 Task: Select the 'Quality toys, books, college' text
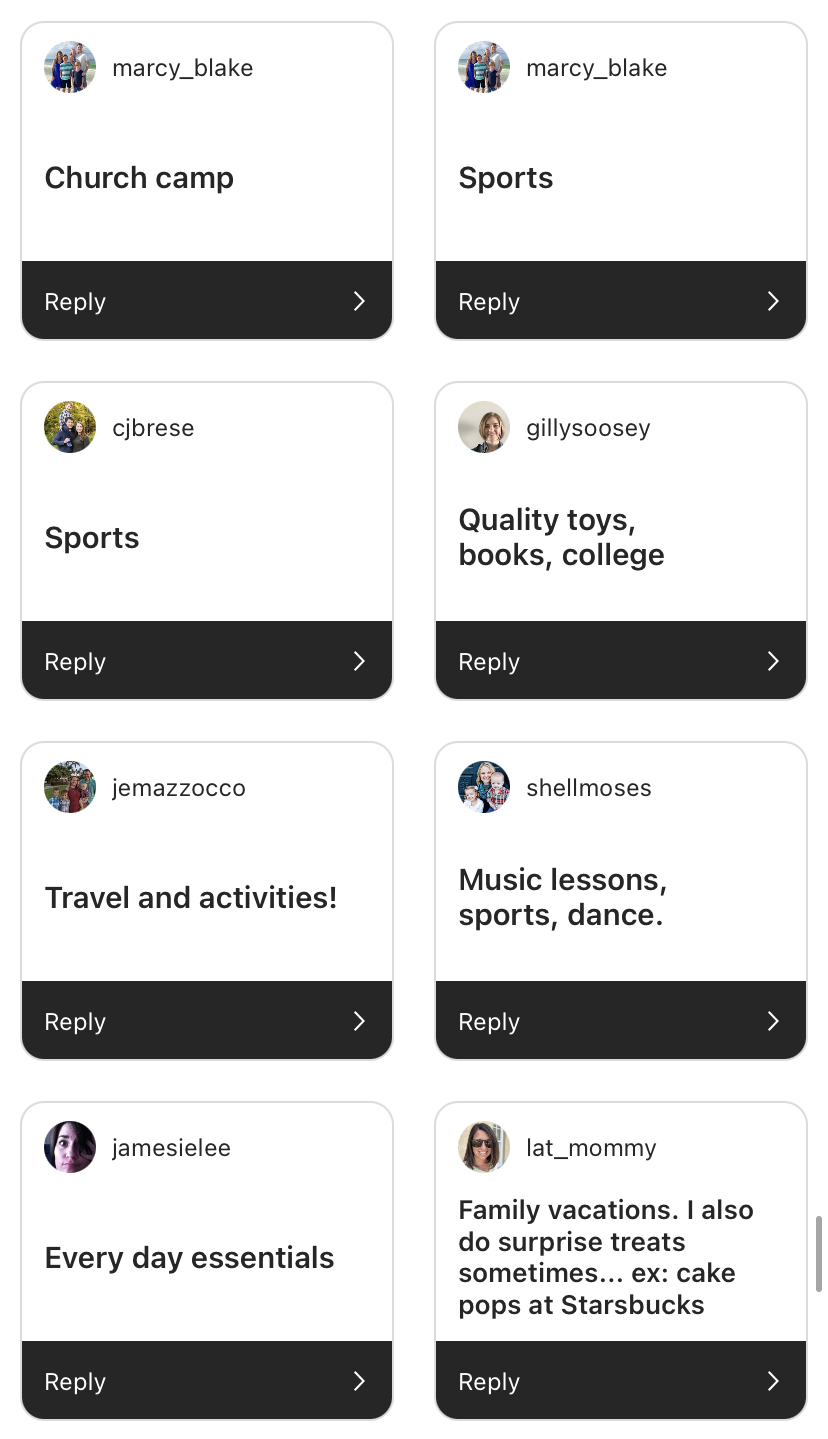(x=561, y=537)
